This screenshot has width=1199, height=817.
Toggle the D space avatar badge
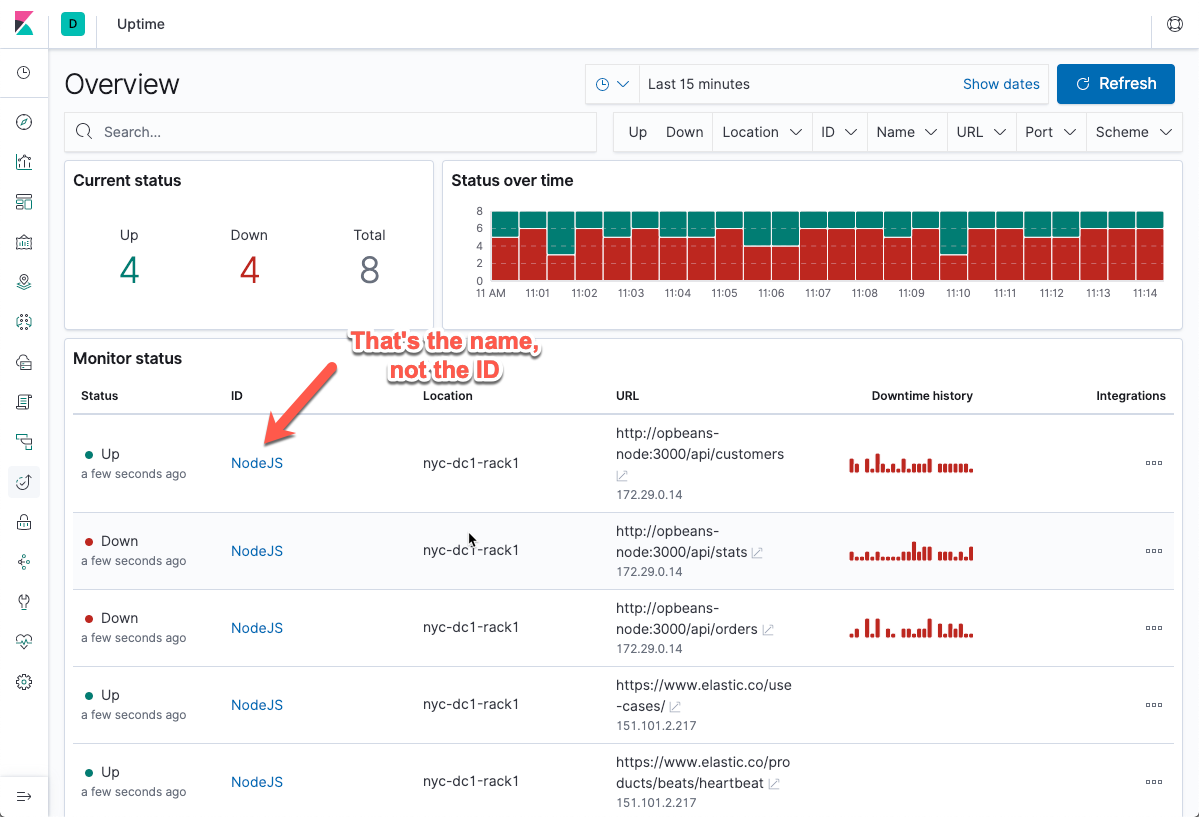click(x=72, y=24)
